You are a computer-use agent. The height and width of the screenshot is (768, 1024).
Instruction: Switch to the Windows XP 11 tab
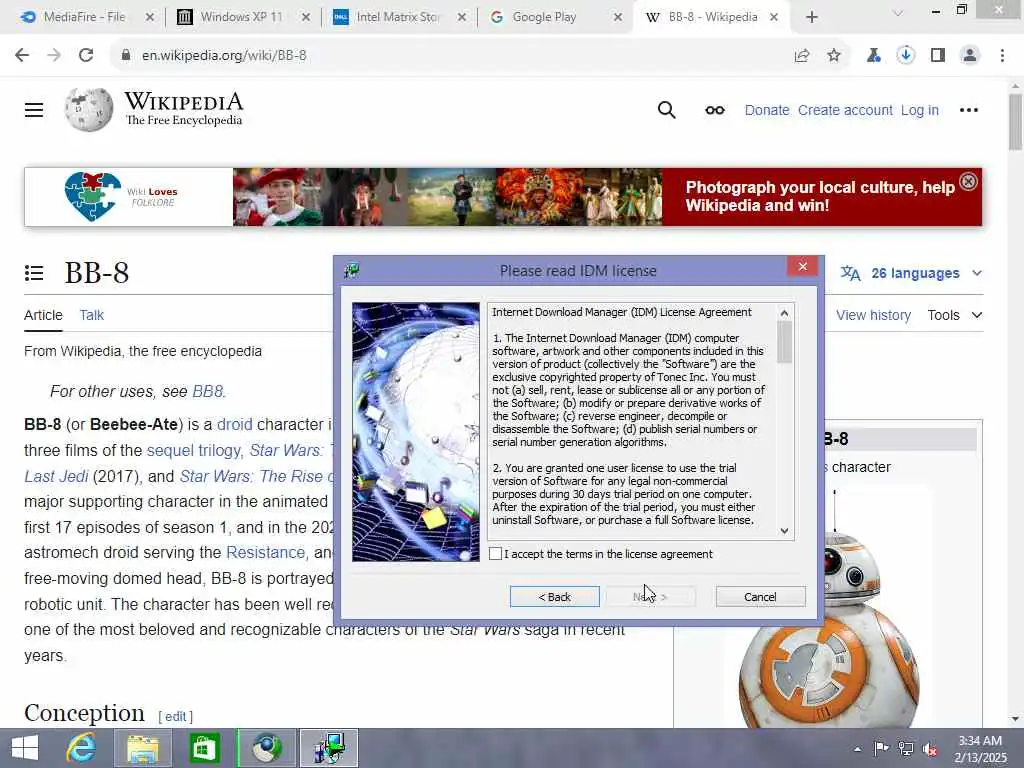click(241, 17)
